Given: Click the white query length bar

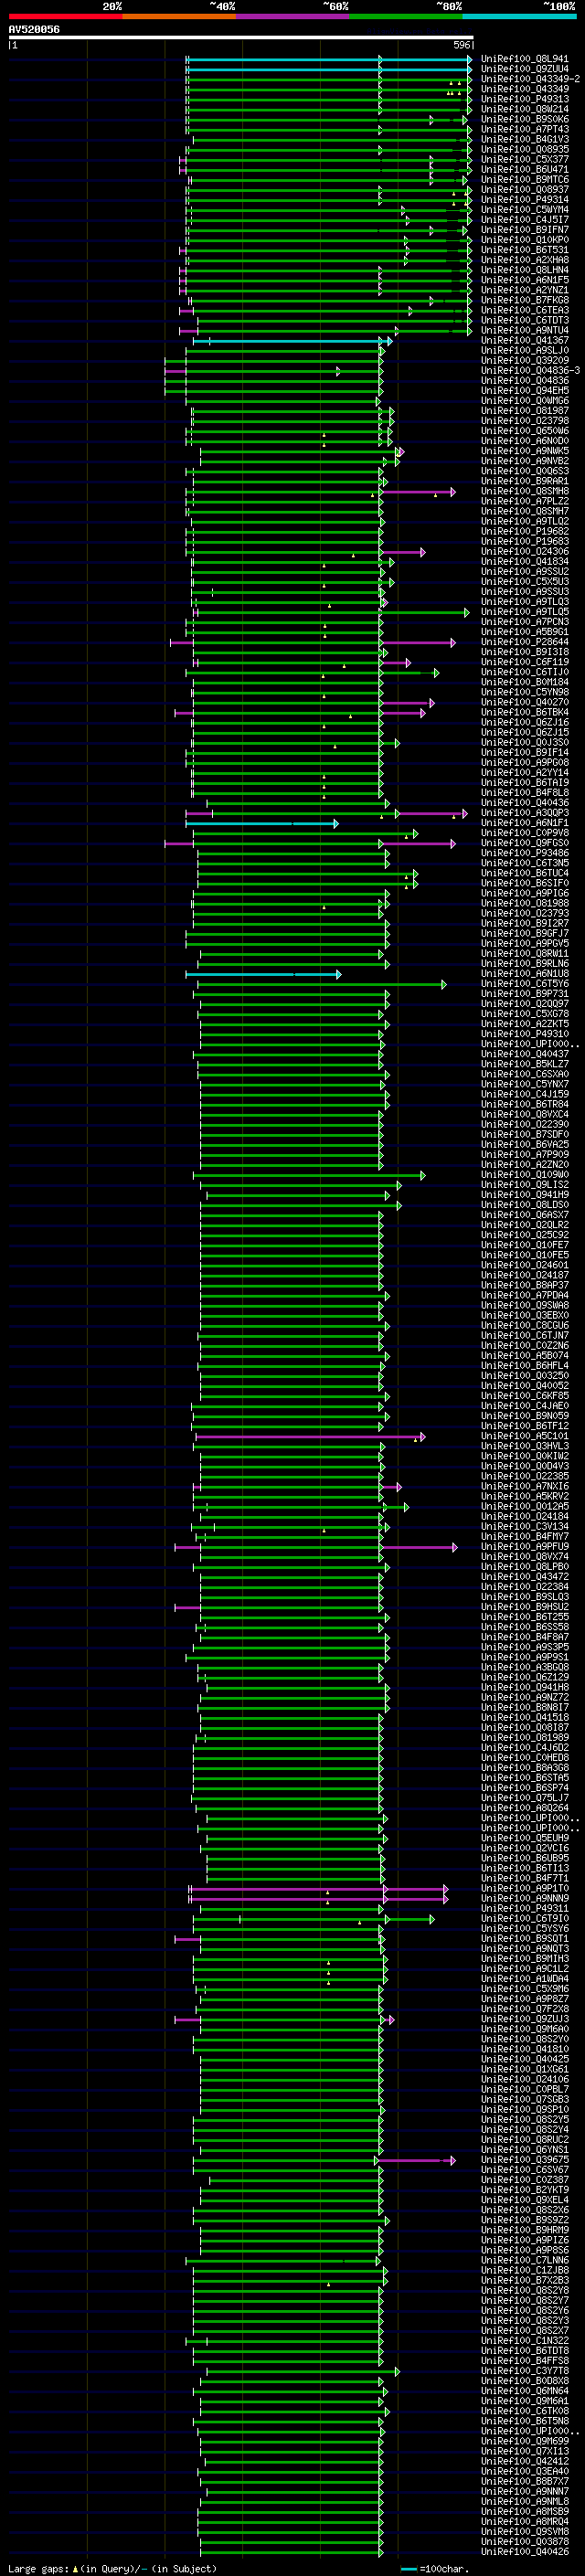Looking at the screenshot, I should [x=241, y=38].
